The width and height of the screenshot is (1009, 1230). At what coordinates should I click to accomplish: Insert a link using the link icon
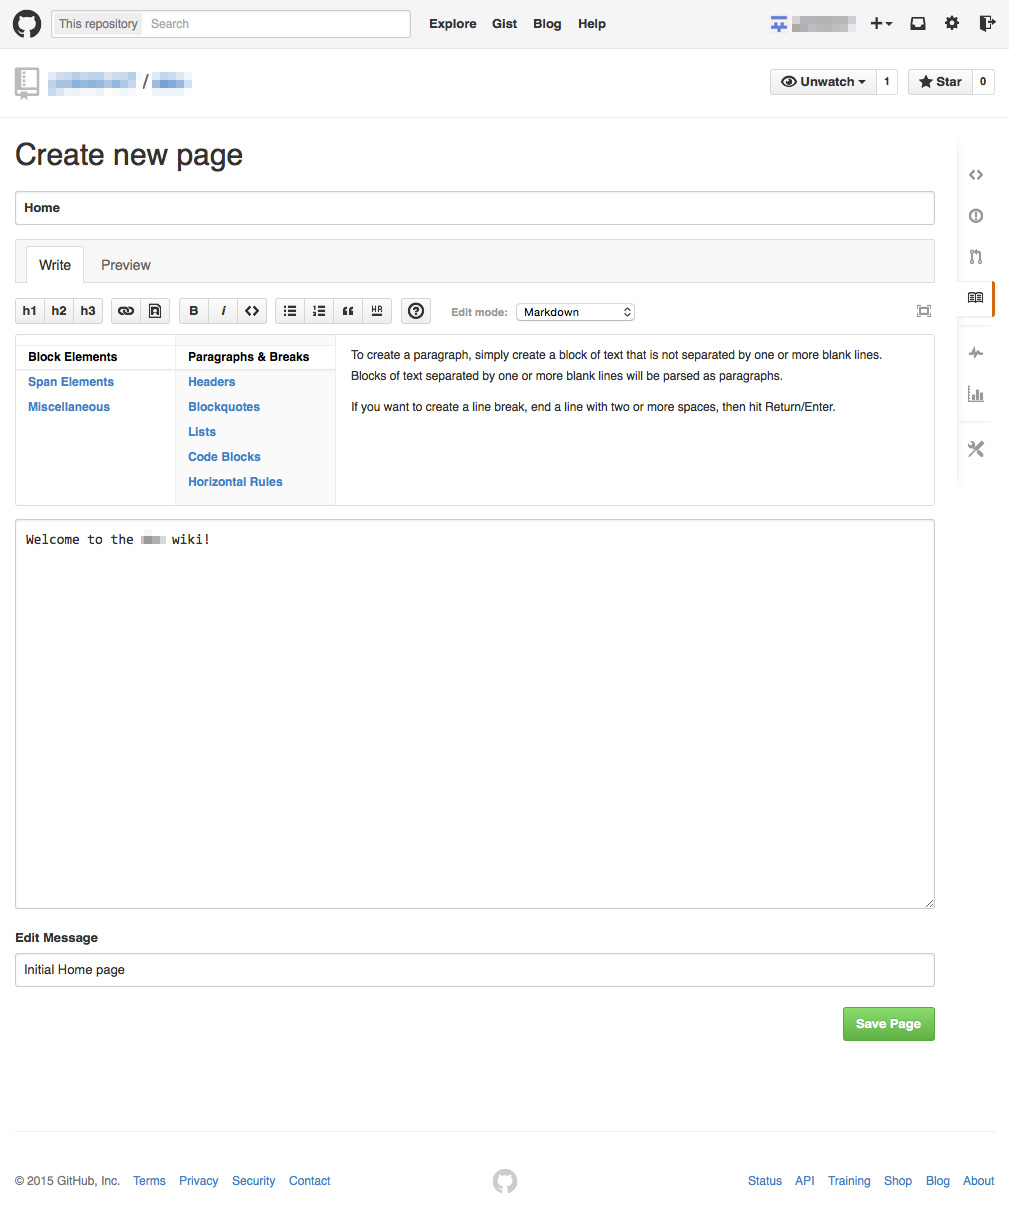[125, 311]
